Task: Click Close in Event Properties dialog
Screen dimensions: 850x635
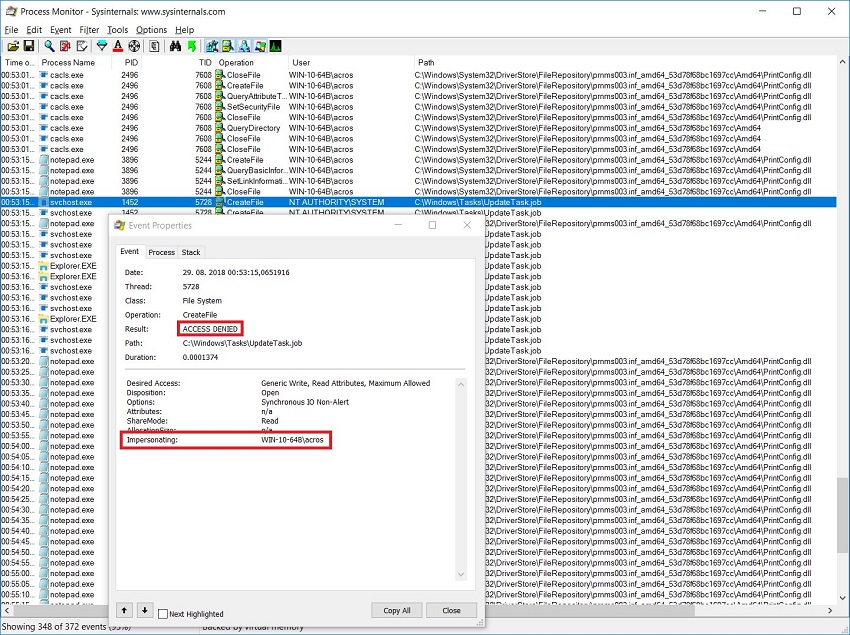Action: pyautogui.click(x=451, y=610)
